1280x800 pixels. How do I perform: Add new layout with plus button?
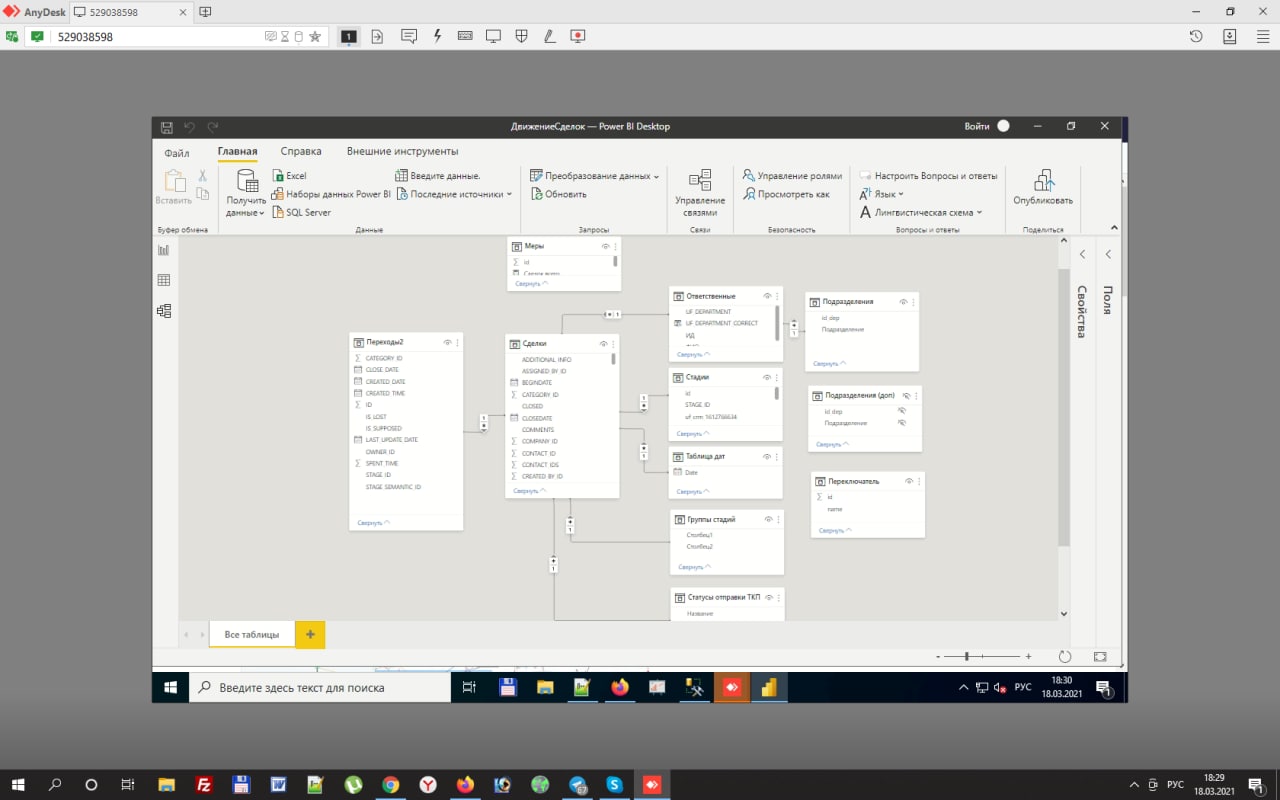click(x=310, y=634)
